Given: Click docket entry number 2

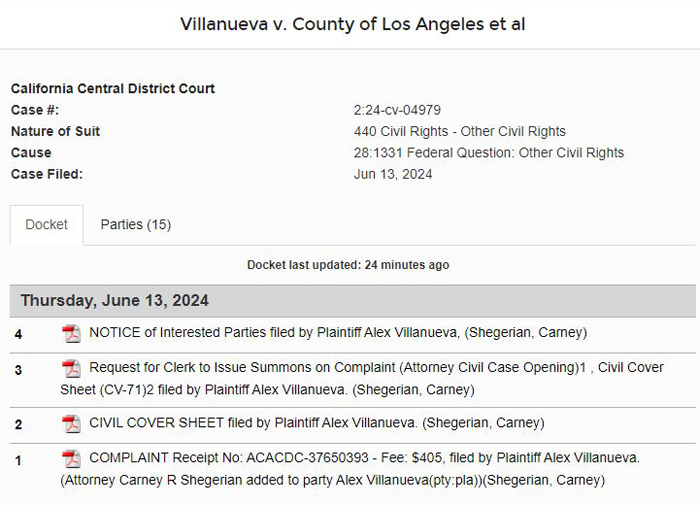Looking at the screenshot, I should coord(18,425).
